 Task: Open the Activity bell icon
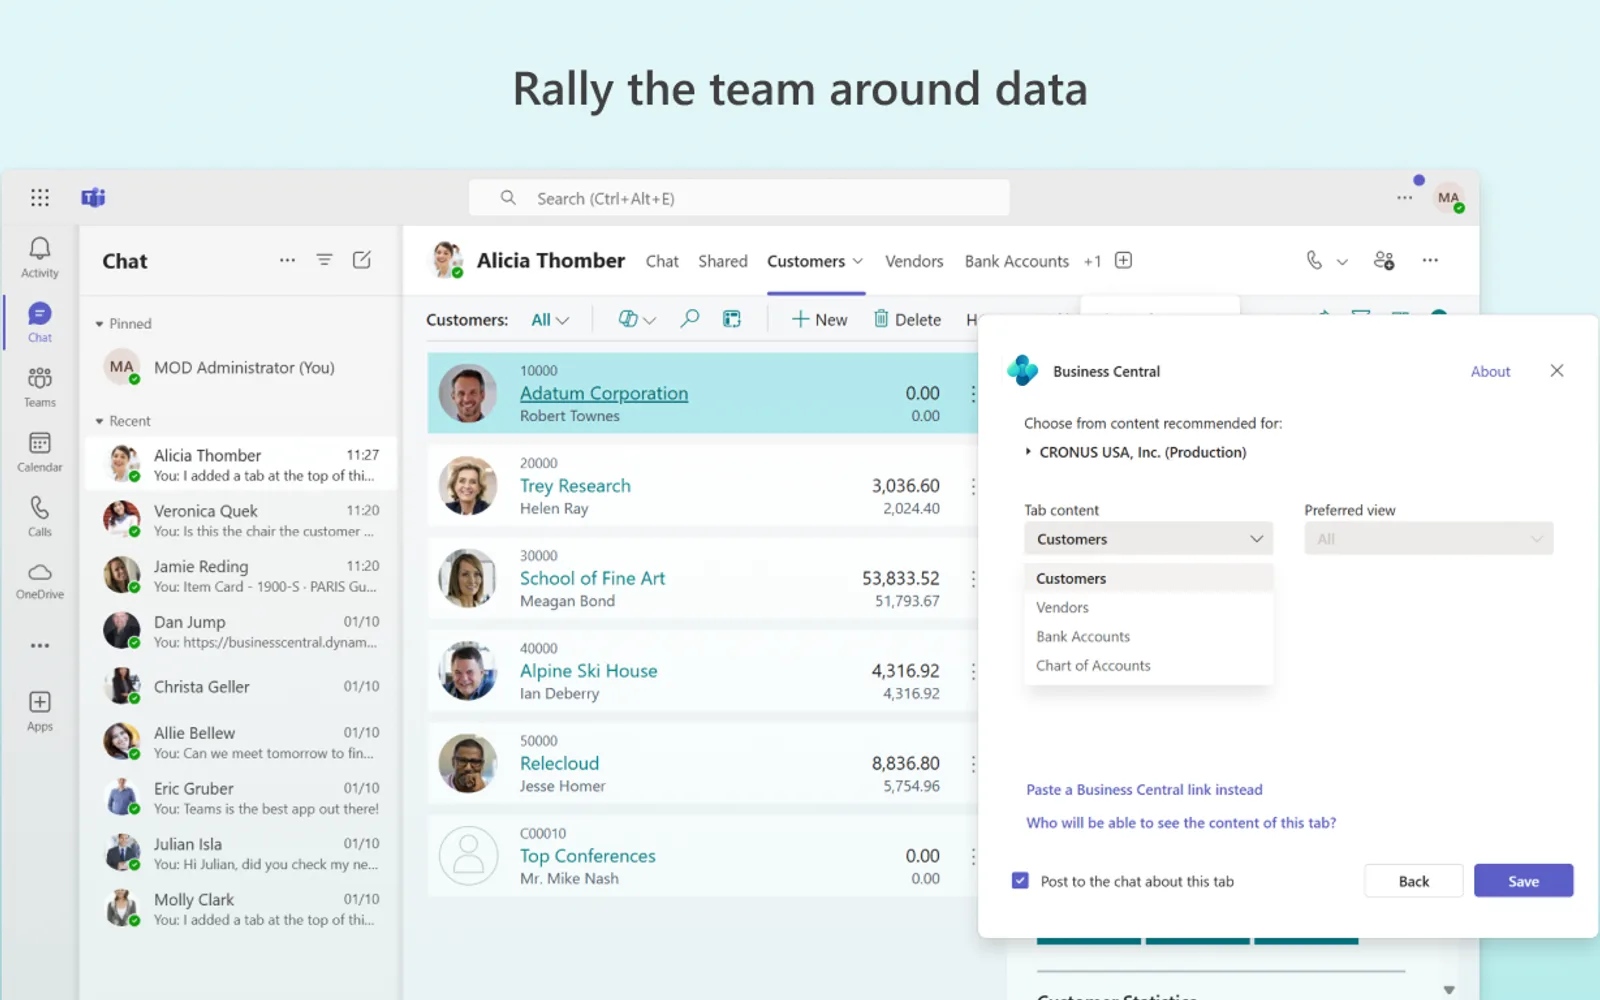tap(40, 257)
